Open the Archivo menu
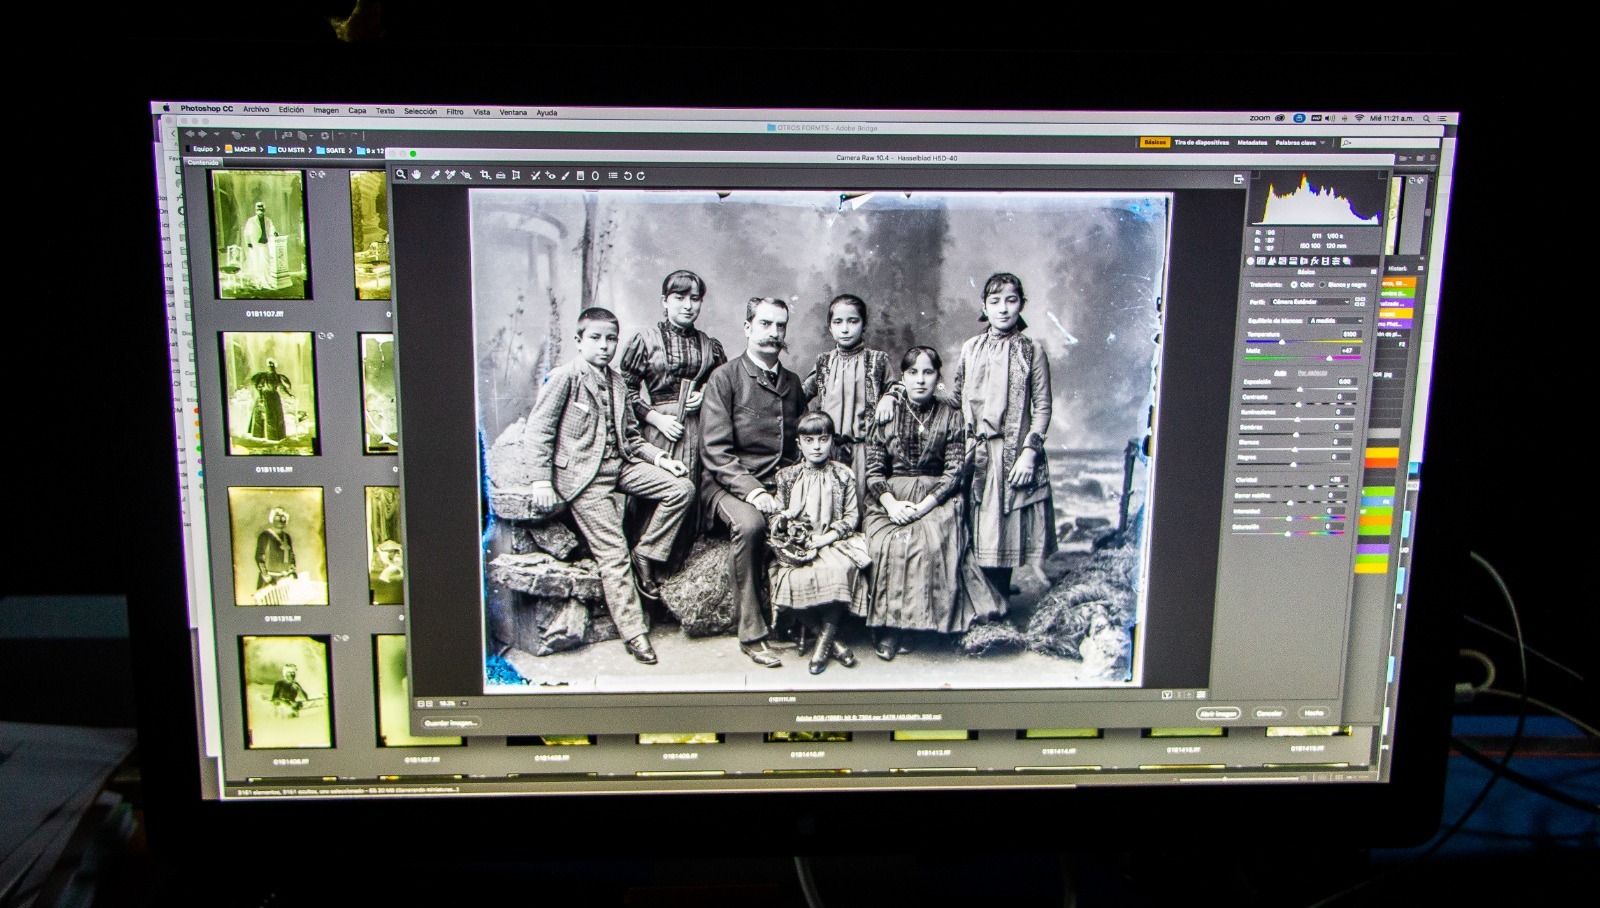The height and width of the screenshot is (908, 1600). click(256, 109)
